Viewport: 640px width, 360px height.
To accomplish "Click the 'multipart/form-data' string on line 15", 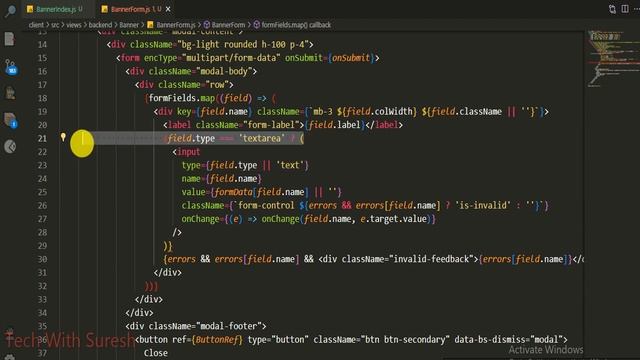I will coord(231,58).
